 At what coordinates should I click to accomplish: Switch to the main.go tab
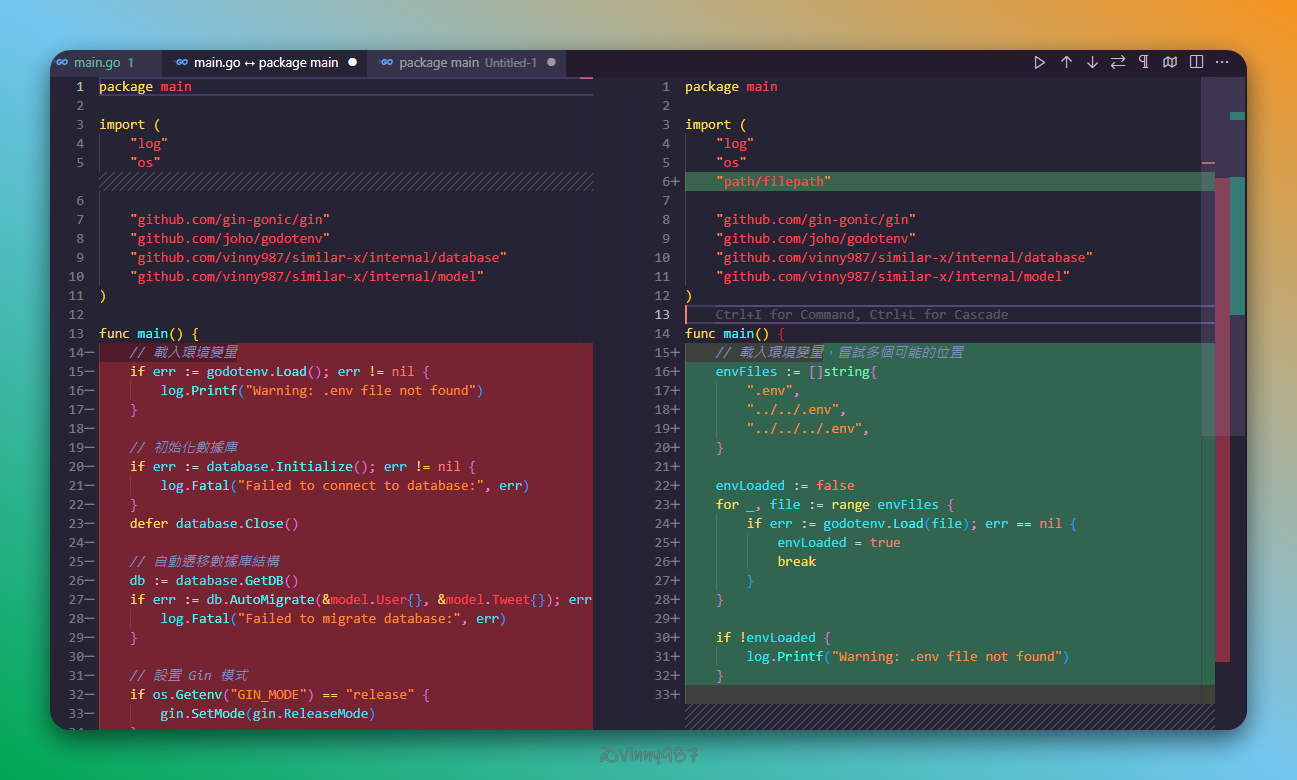(97, 62)
